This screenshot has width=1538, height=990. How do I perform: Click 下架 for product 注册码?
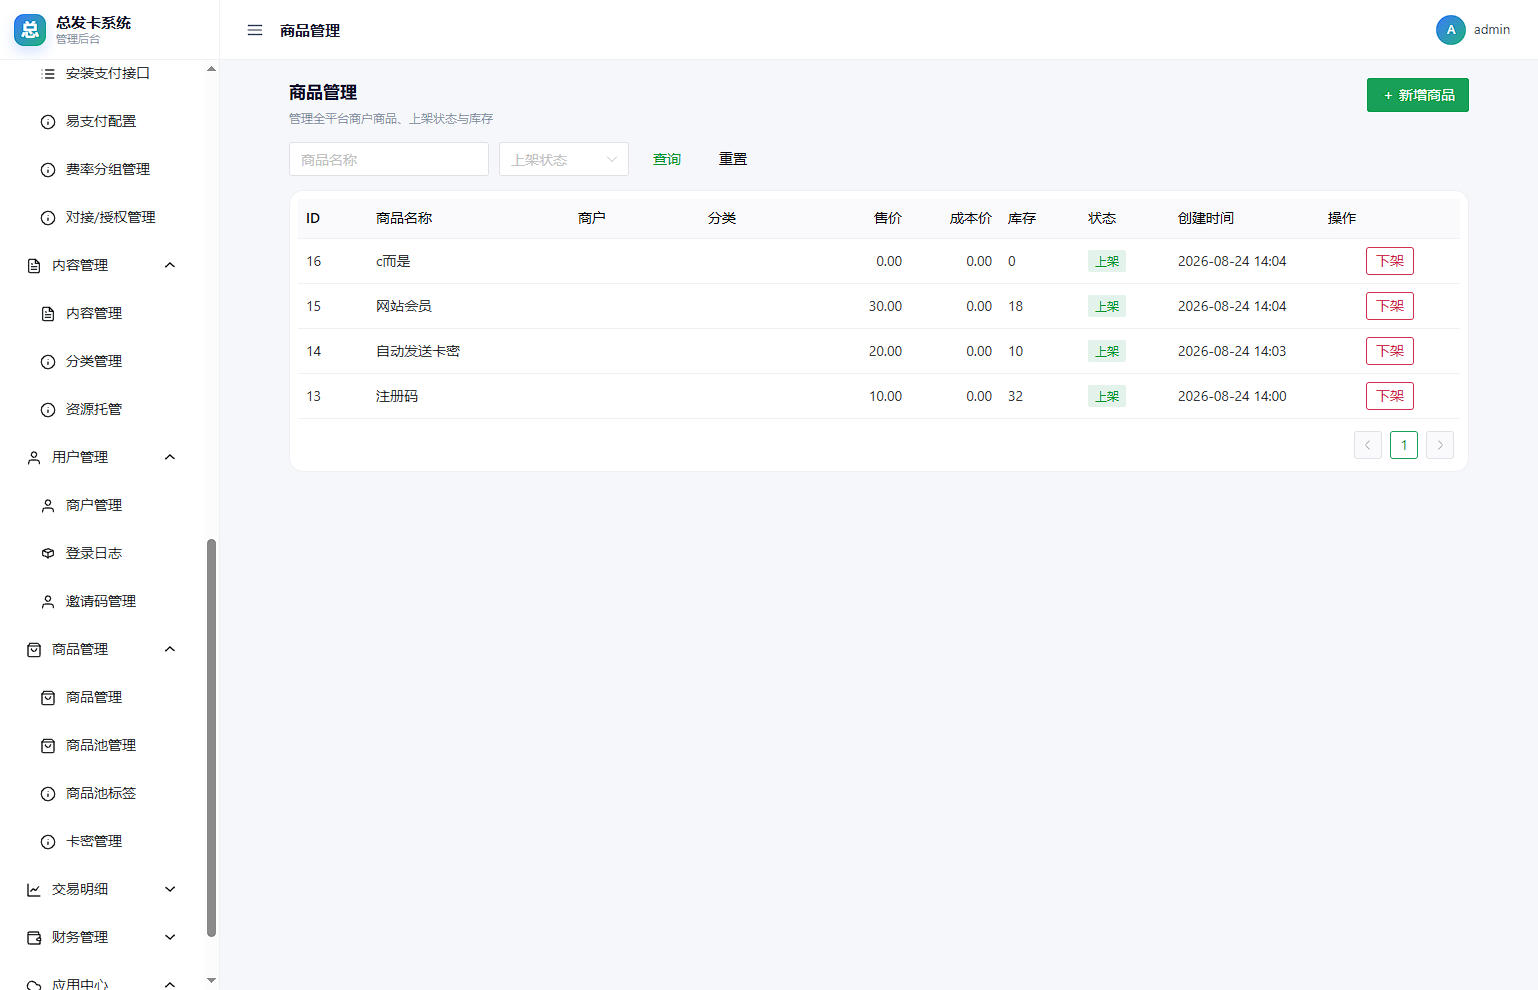(1390, 396)
